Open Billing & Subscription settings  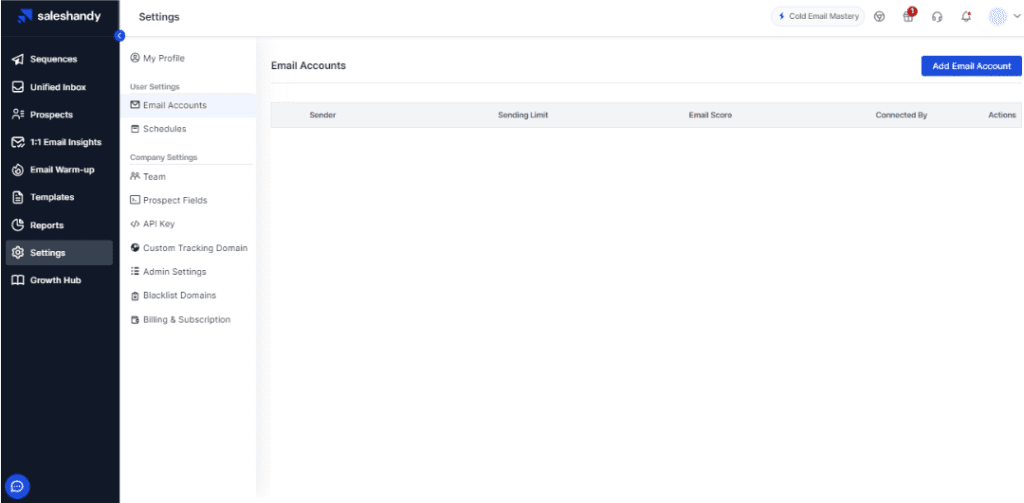[188, 319]
